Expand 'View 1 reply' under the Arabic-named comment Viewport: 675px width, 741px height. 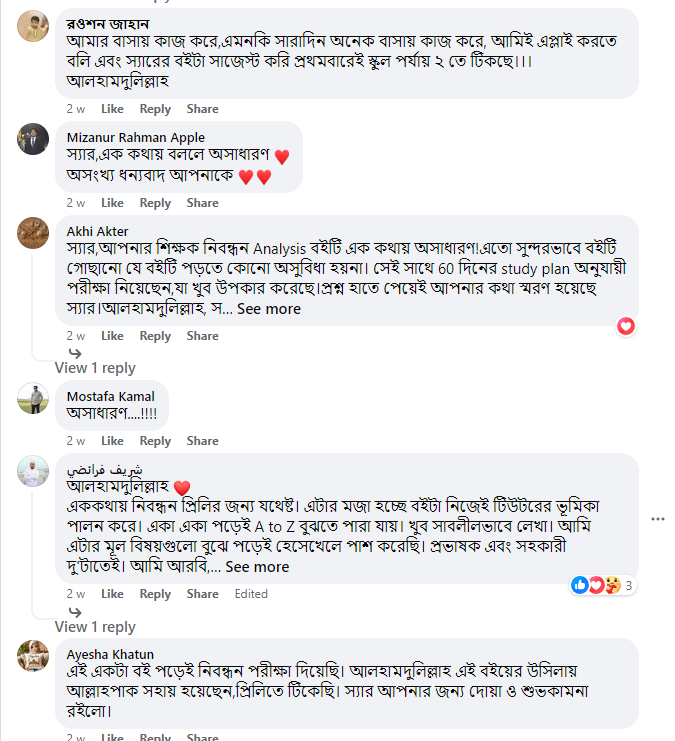point(95,626)
